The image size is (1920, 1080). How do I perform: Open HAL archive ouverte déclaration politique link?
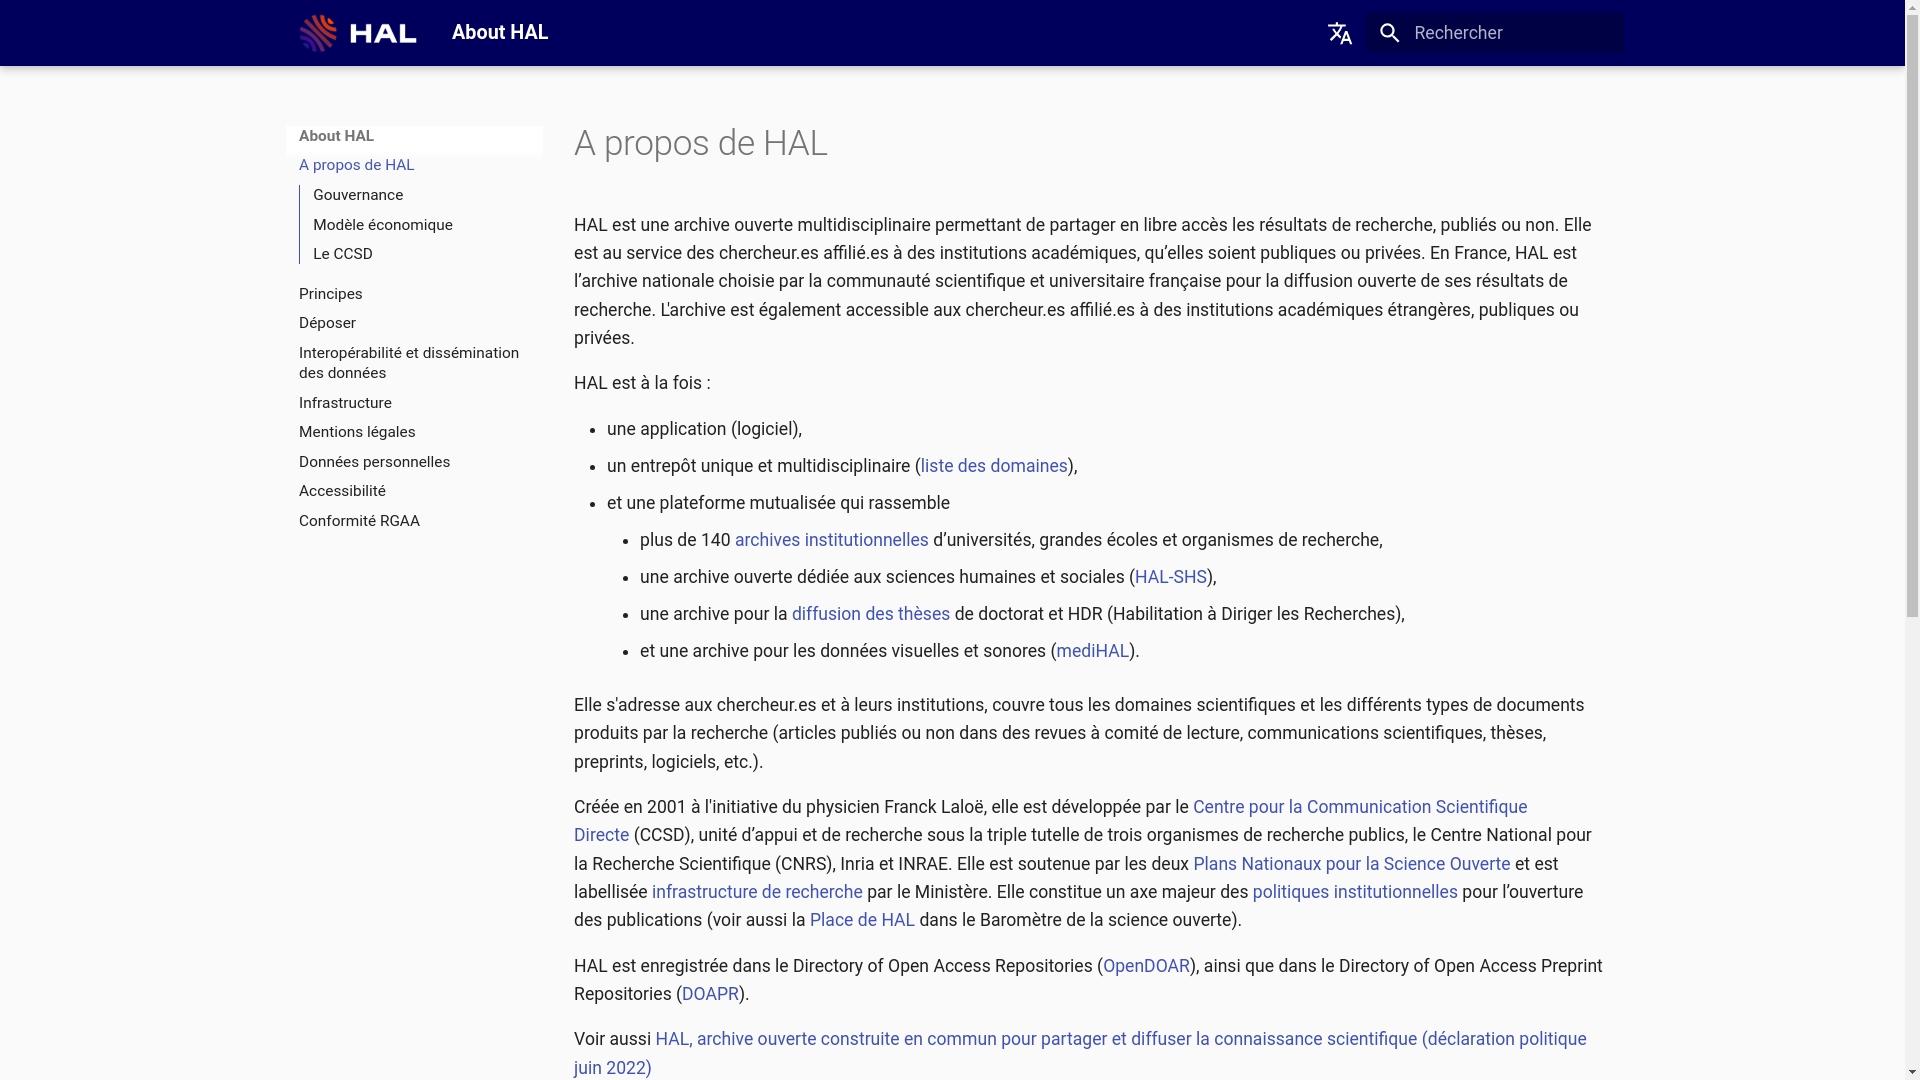click(x=1121, y=1039)
